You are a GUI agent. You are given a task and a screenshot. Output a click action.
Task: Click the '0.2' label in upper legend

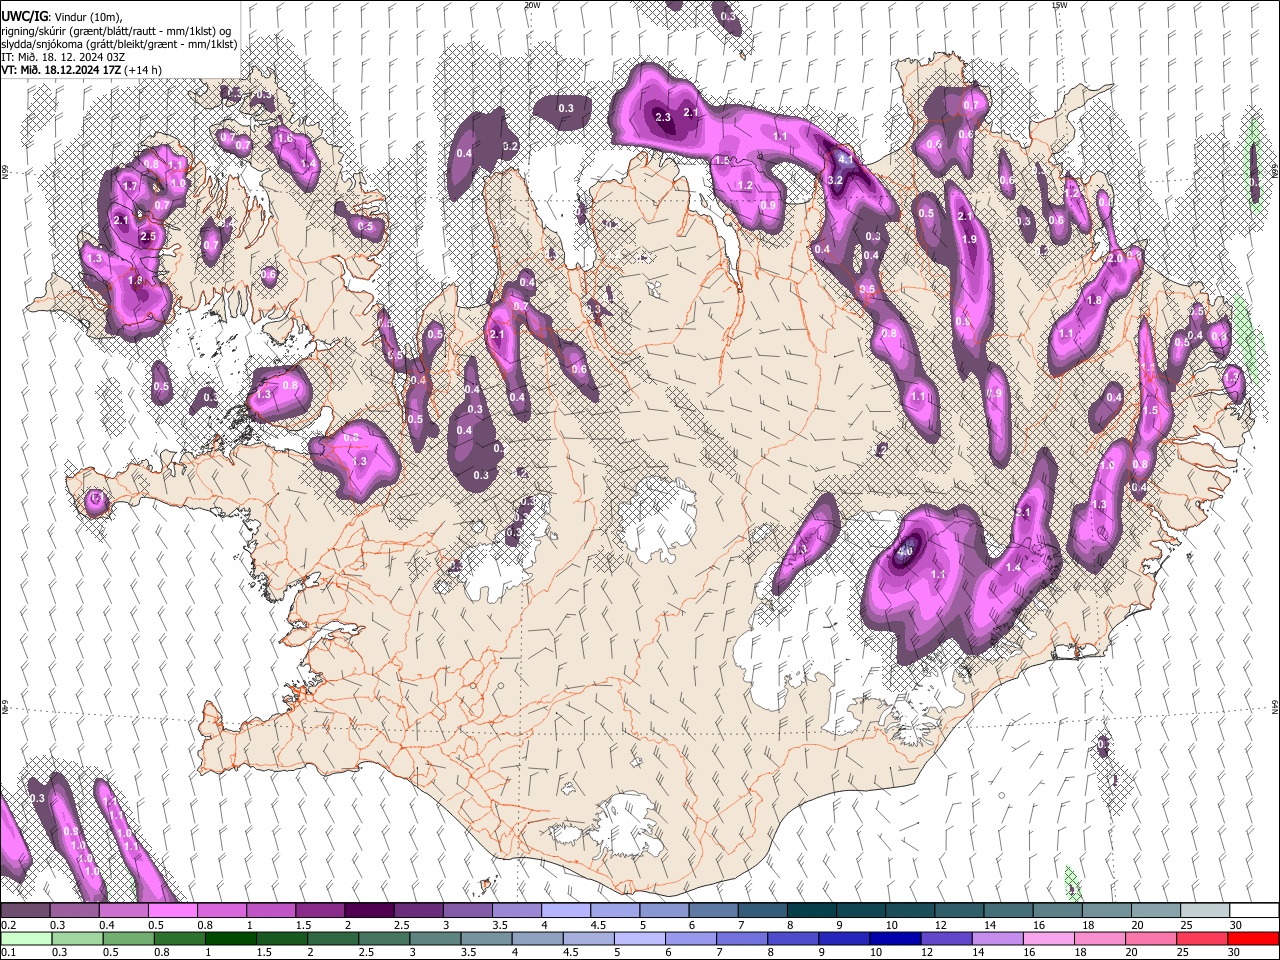(7, 925)
